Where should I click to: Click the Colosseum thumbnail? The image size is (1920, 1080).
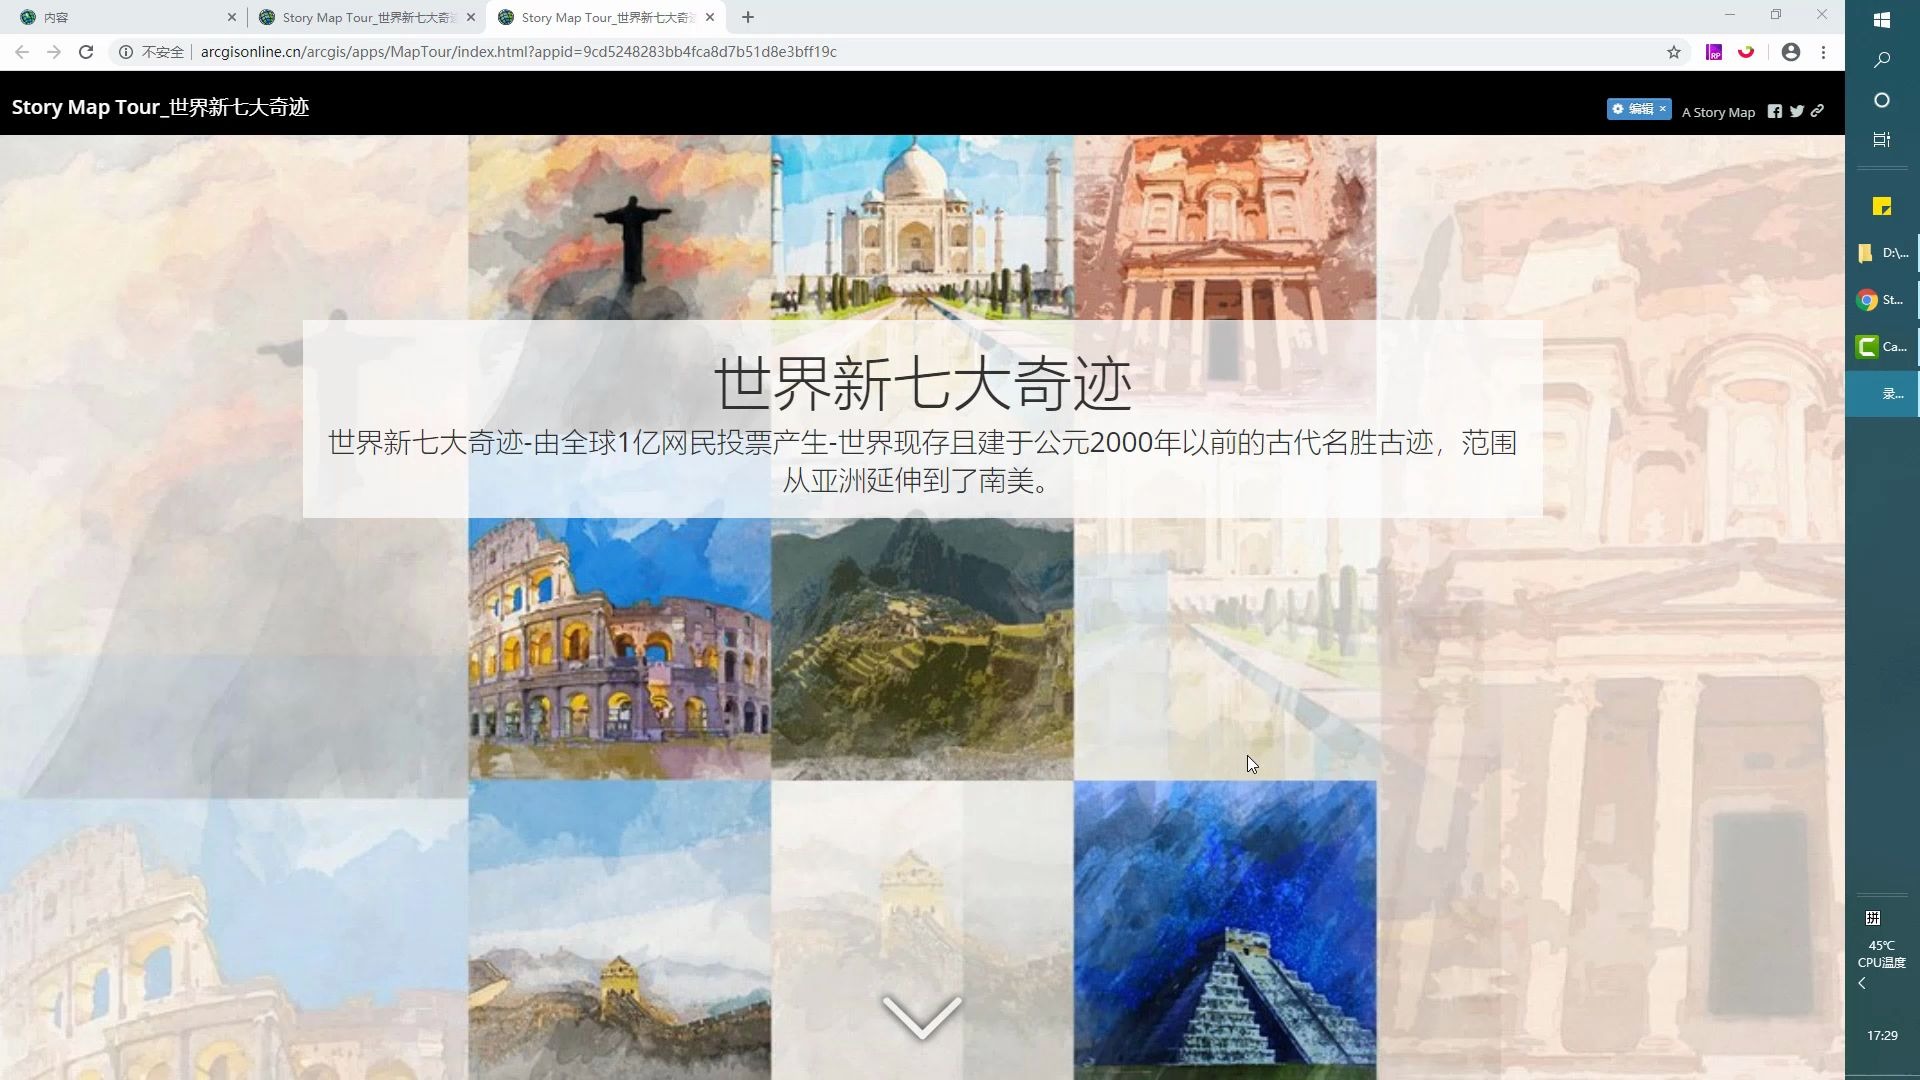click(620, 648)
